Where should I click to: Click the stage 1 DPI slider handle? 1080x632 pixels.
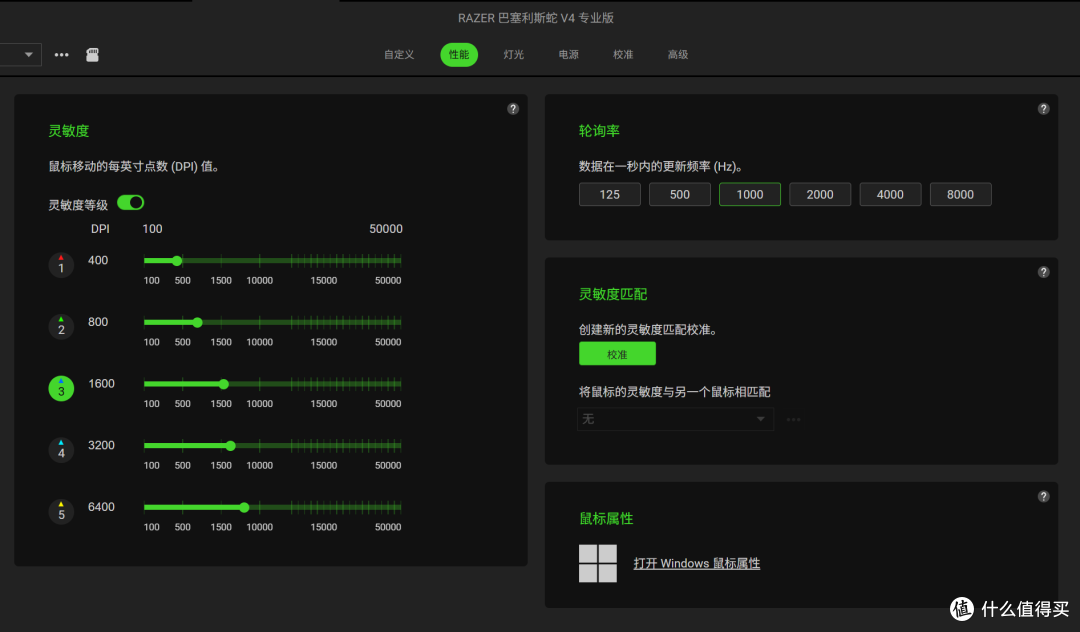177,261
